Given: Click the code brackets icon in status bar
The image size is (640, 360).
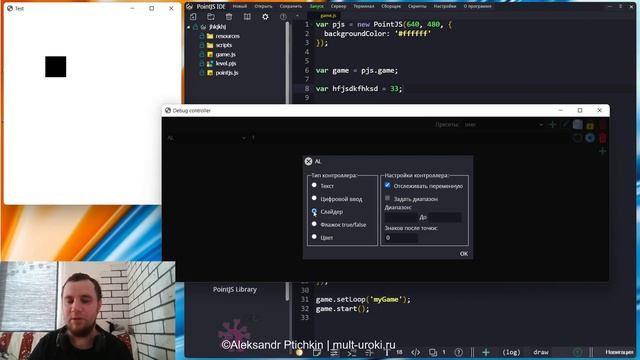Looking at the screenshot, I should click(x=416, y=352).
